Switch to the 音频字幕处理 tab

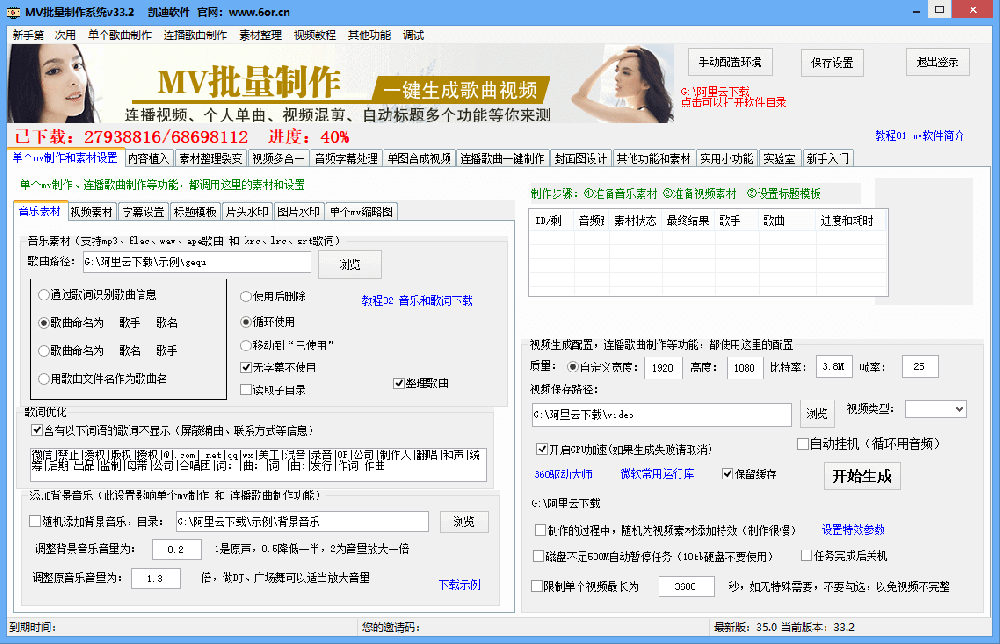(346, 158)
